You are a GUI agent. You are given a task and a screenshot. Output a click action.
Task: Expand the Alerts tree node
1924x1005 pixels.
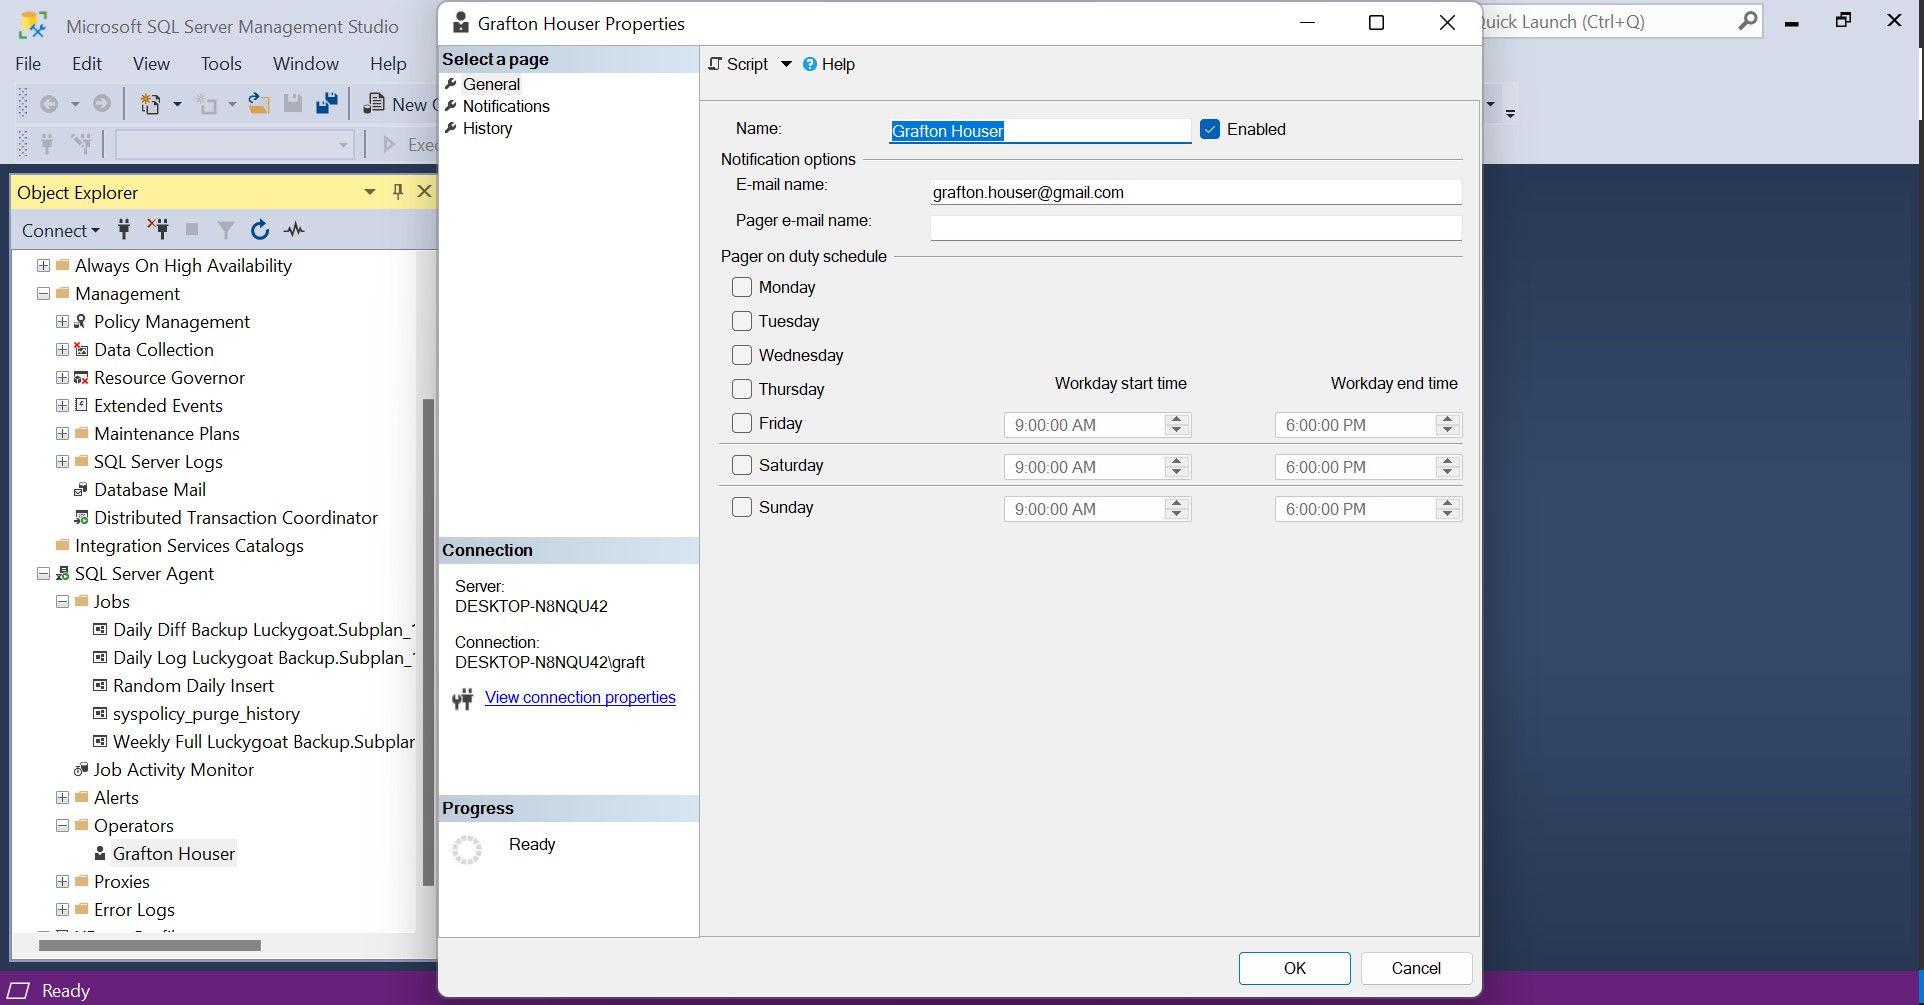click(x=62, y=798)
